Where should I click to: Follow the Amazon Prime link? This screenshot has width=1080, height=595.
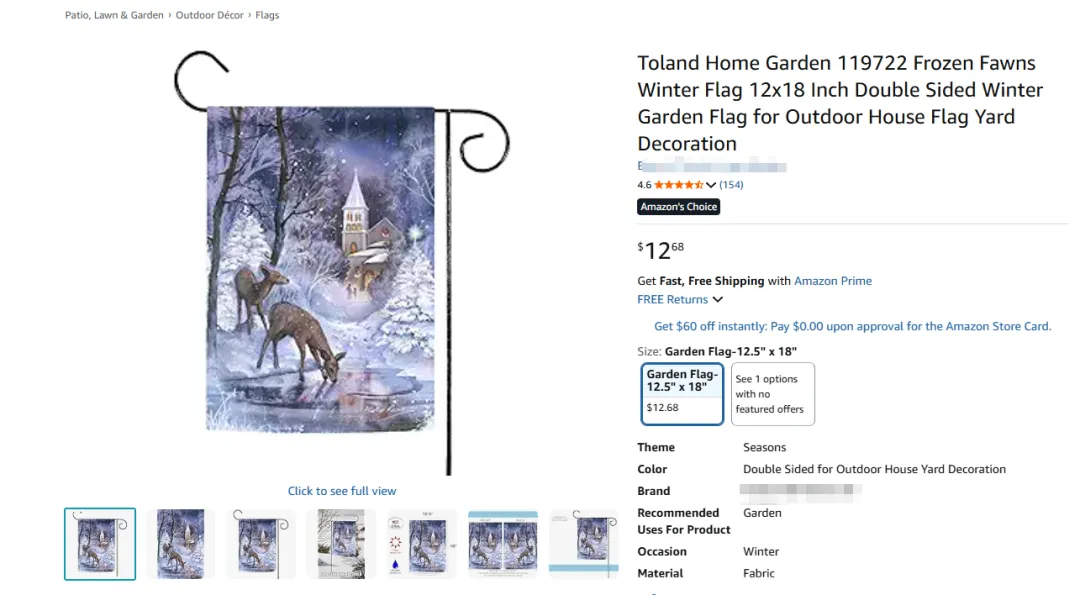pyautogui.click(x=833, y=281)
